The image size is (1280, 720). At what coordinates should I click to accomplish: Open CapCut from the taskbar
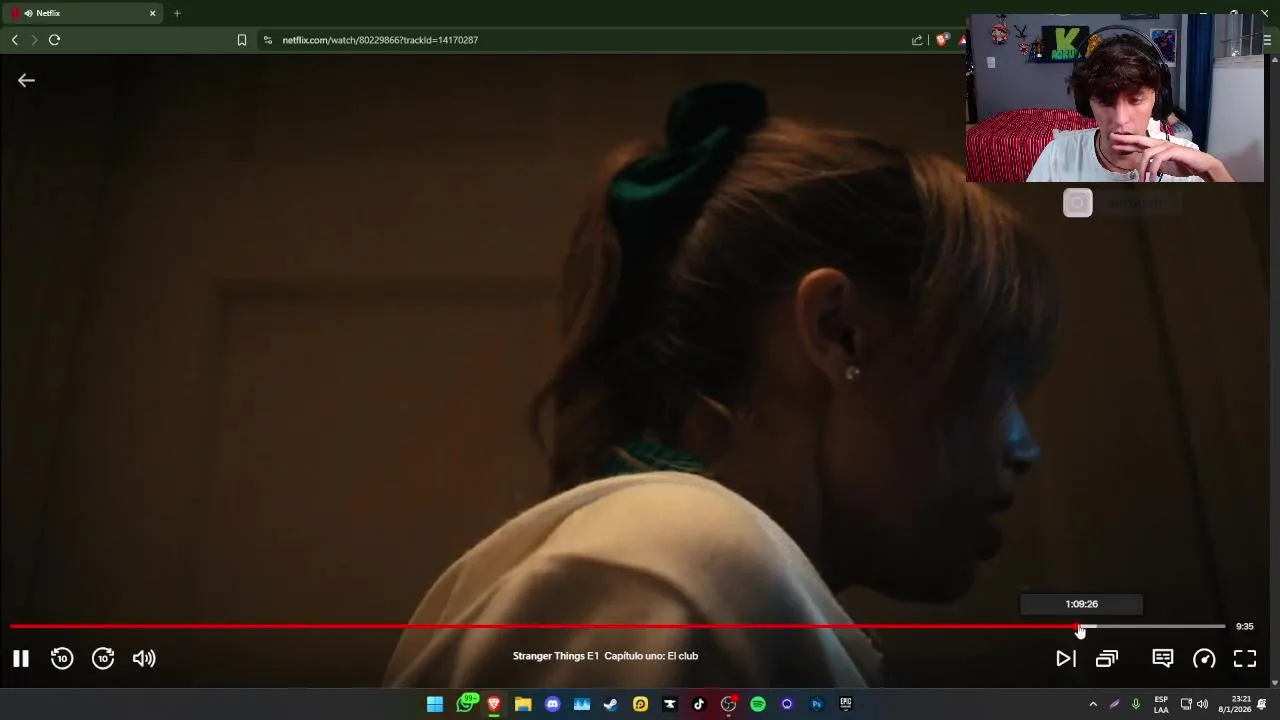[670, 704]
